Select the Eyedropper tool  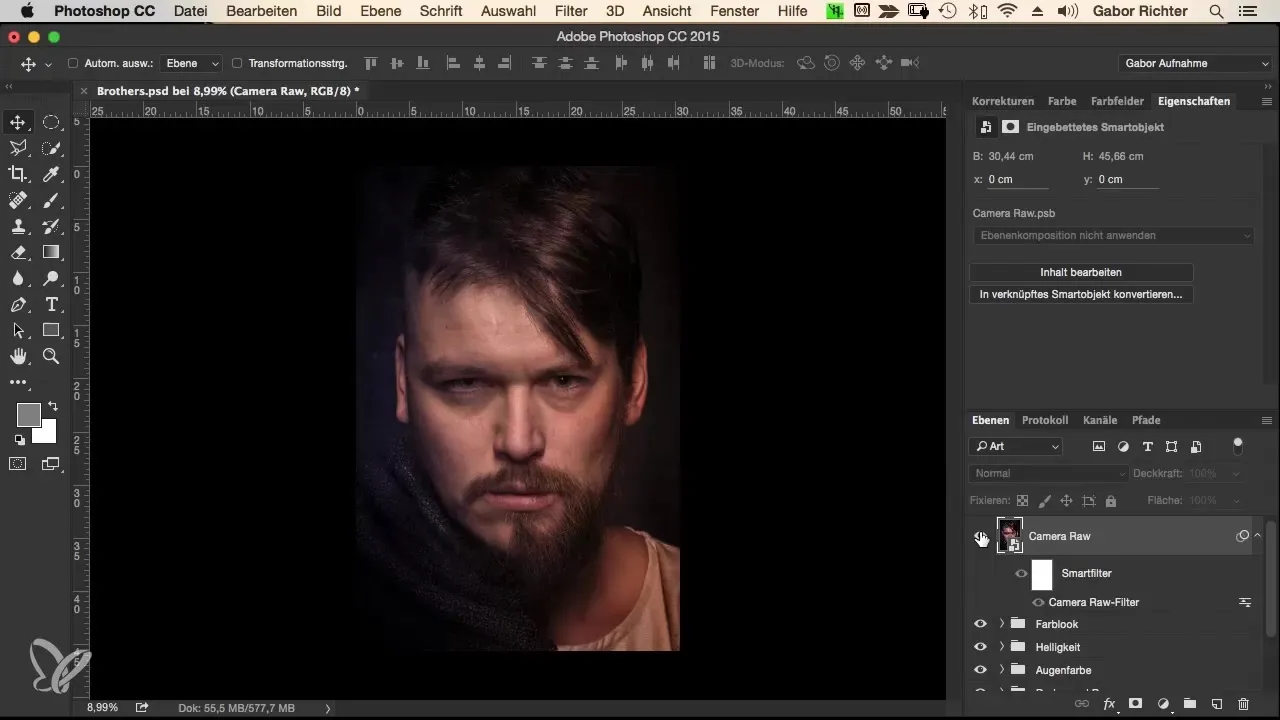coord(51,174)
